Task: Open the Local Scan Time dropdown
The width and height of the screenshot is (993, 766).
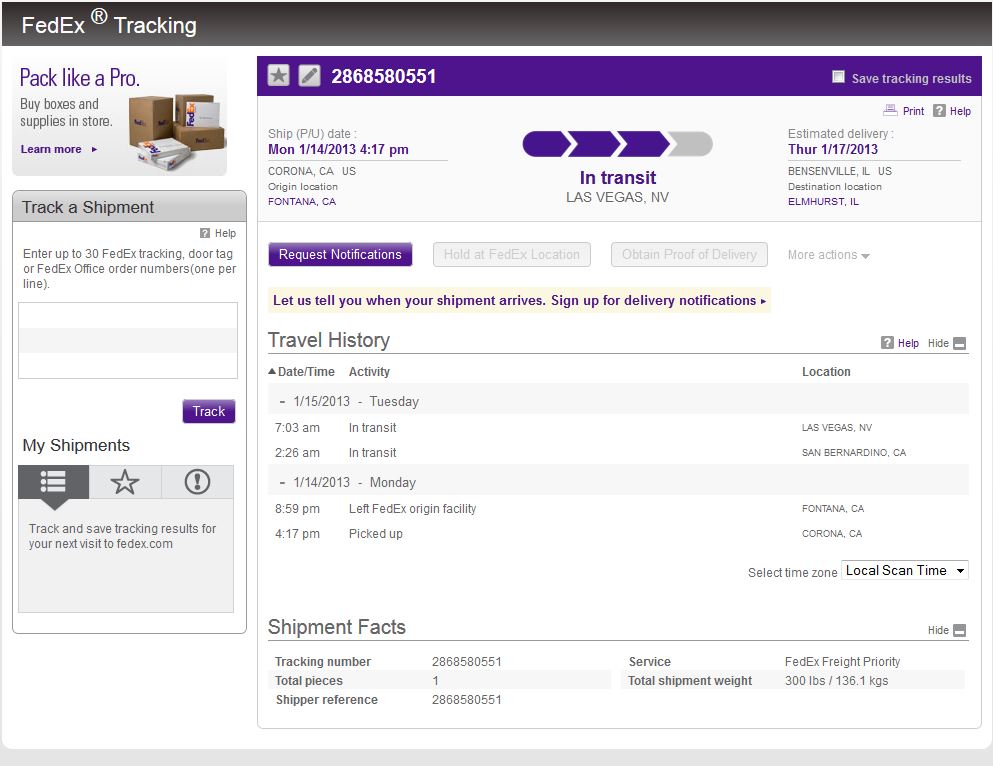Action: pyautogui.click(x=904, y=570)
